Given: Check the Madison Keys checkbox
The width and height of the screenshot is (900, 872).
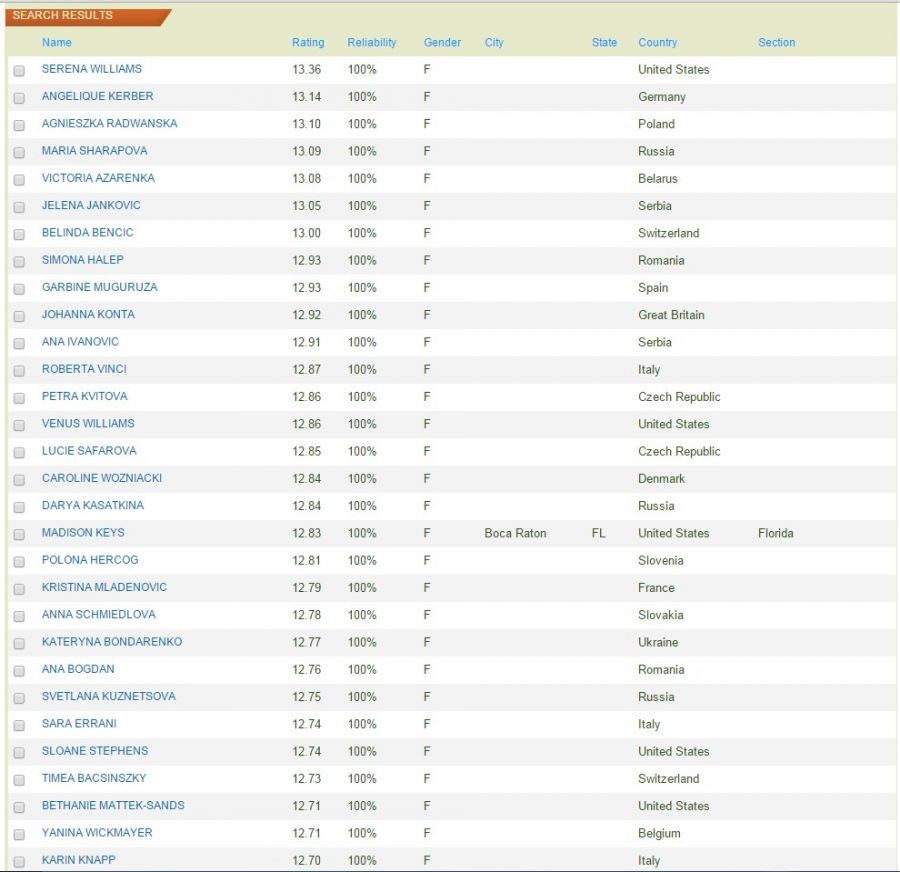Looking at the screenshot, I should point(19,534).
